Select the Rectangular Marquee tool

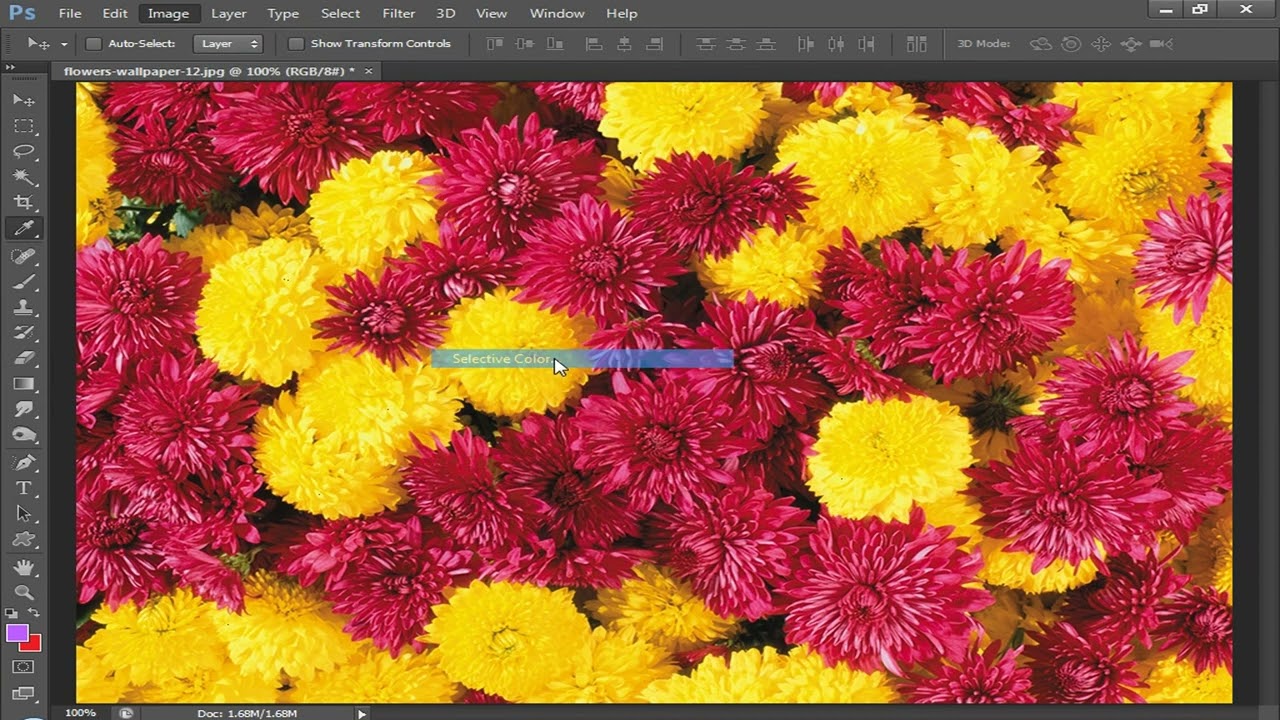(x=23, y=126)
